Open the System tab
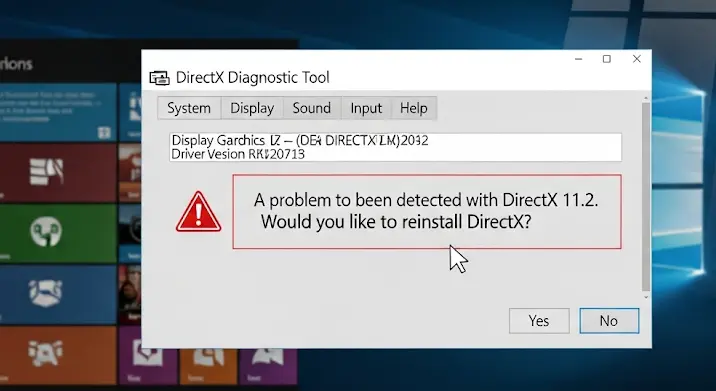Screen dimensions: 716x391 coord(189,108)
